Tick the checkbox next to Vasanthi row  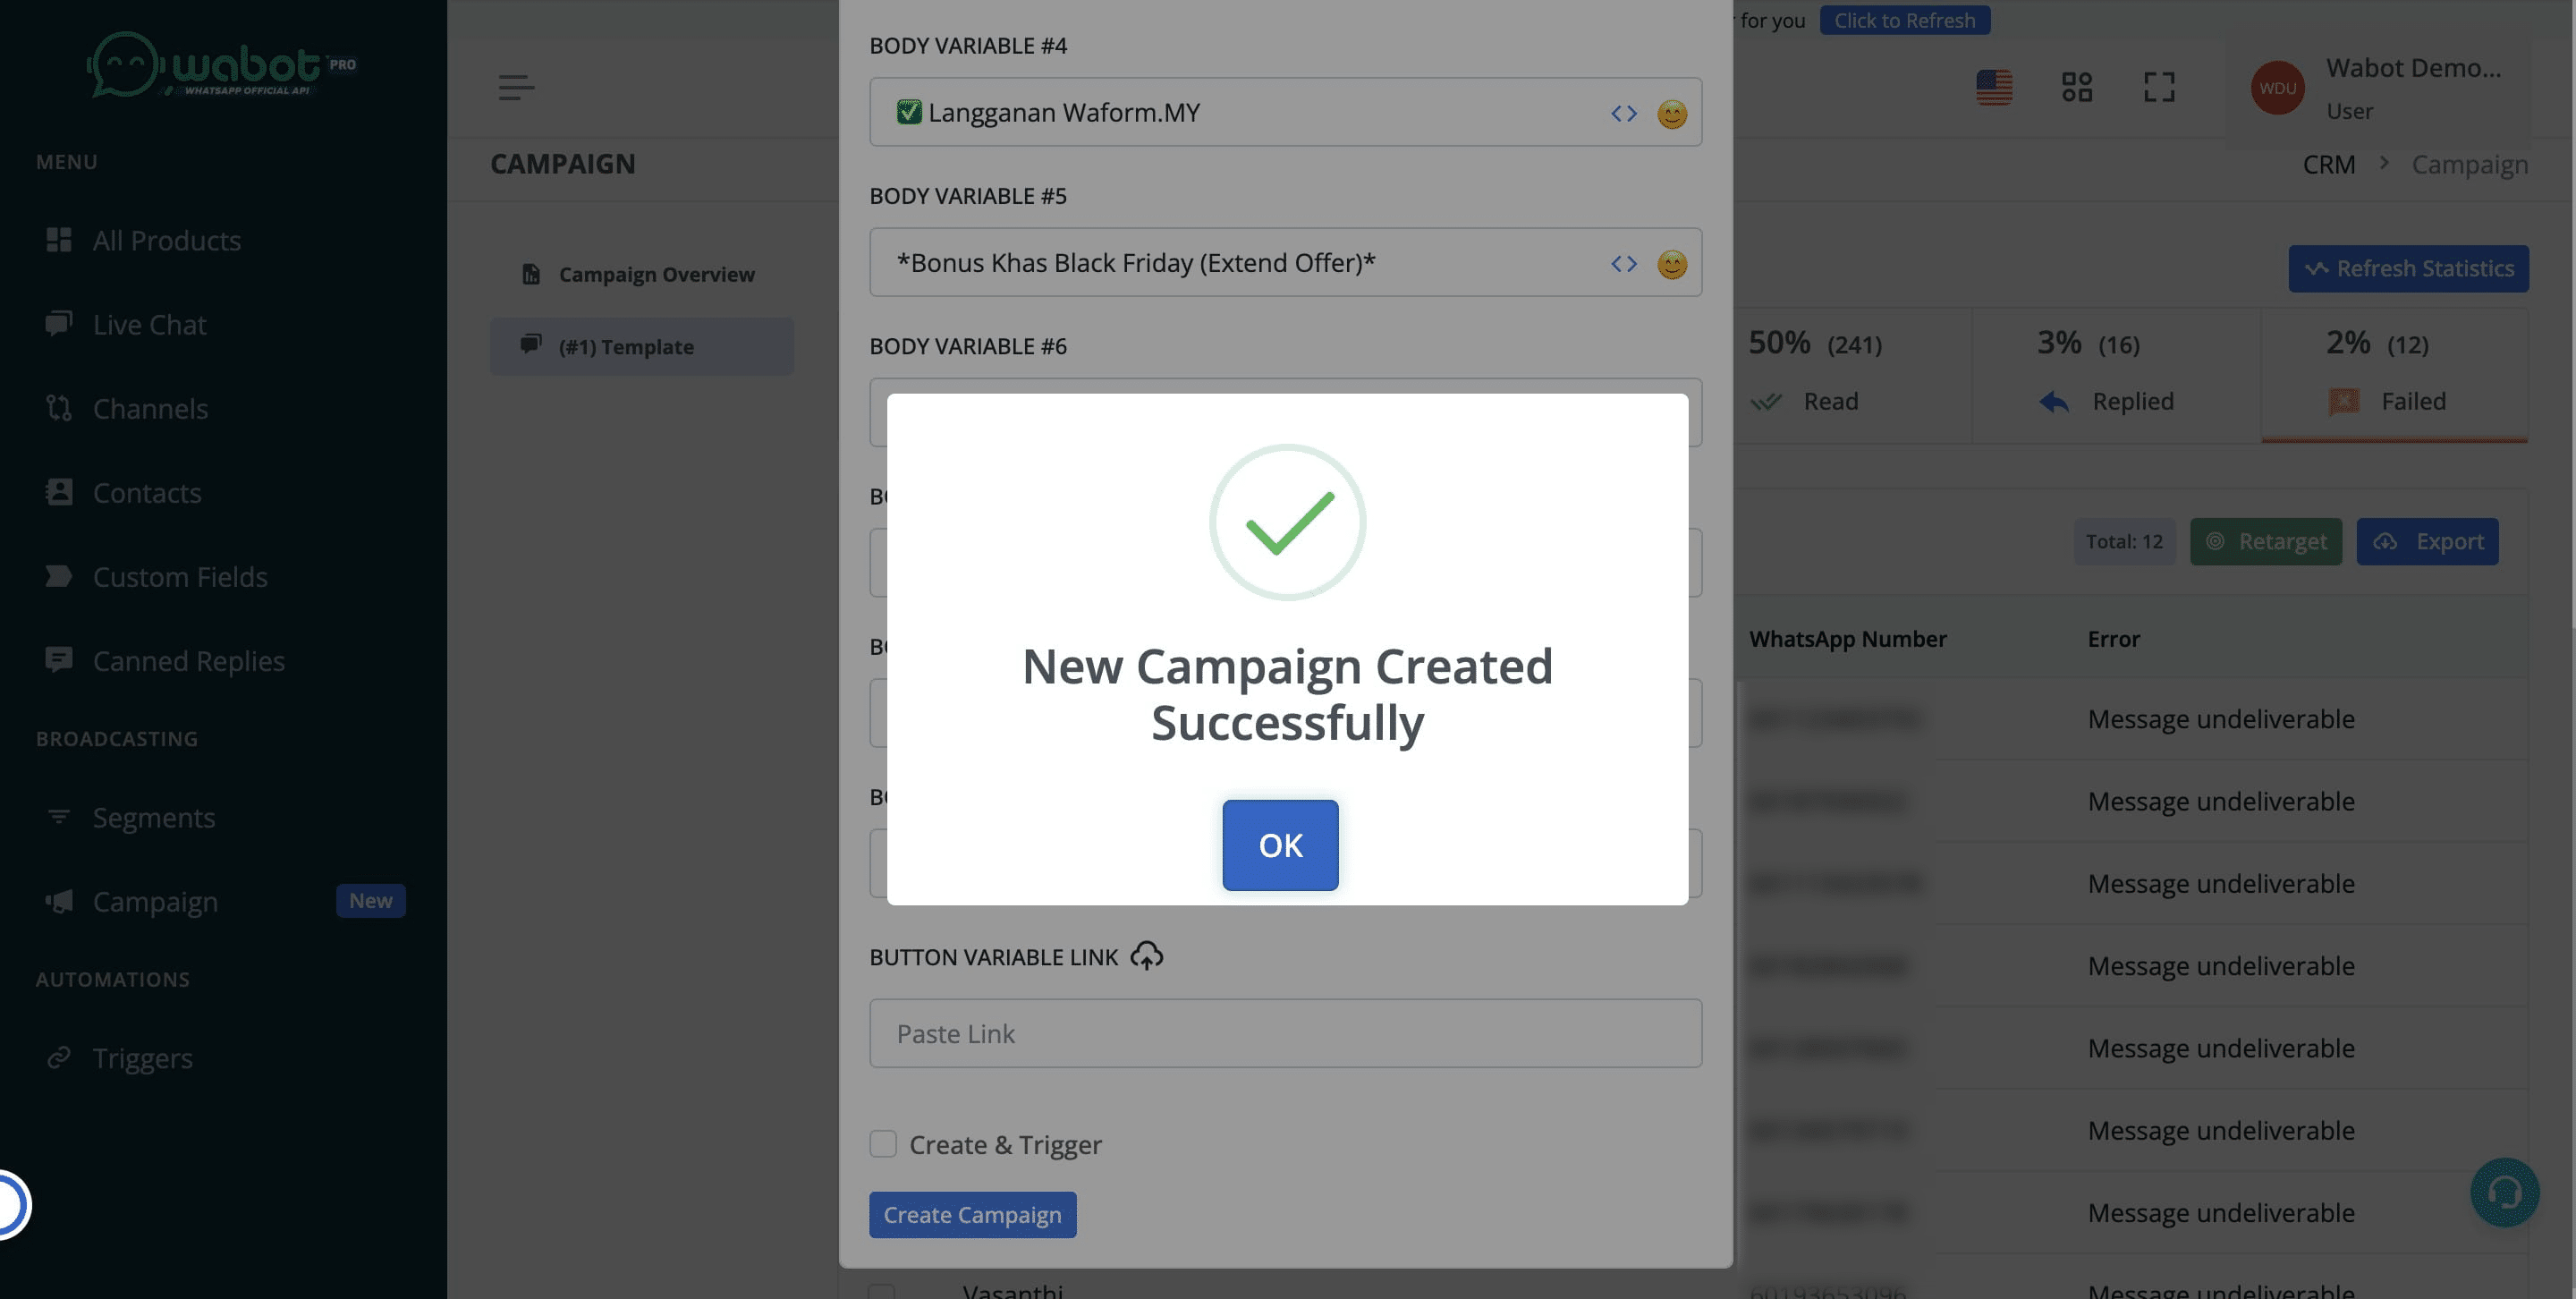(881, 1291)
